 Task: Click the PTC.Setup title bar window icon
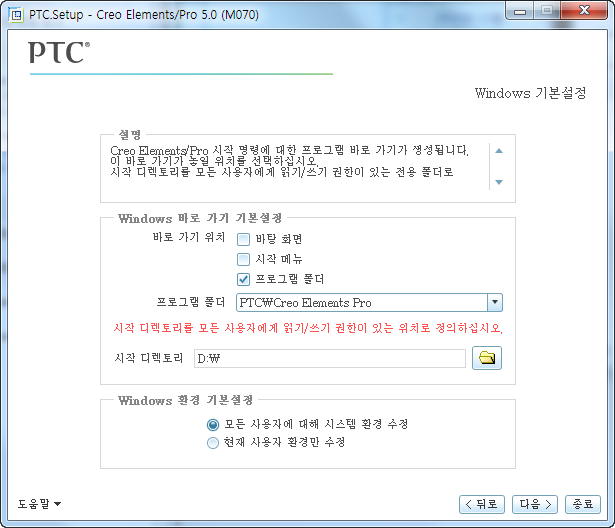point(16,15)
